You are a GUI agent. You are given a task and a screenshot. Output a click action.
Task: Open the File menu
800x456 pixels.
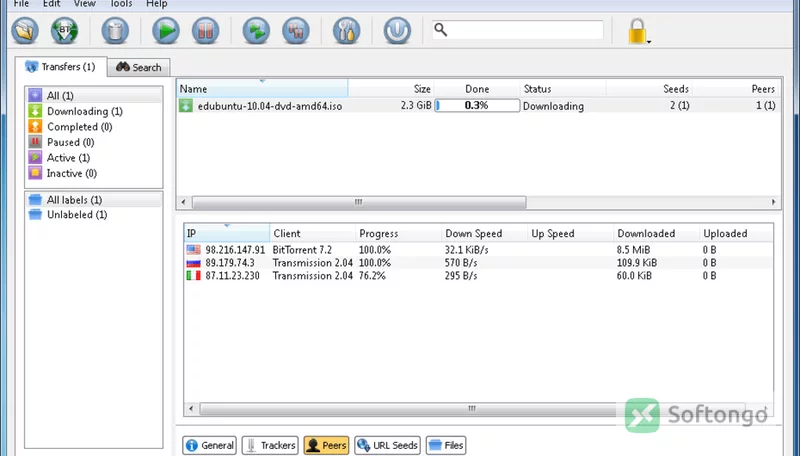point(21,4)
